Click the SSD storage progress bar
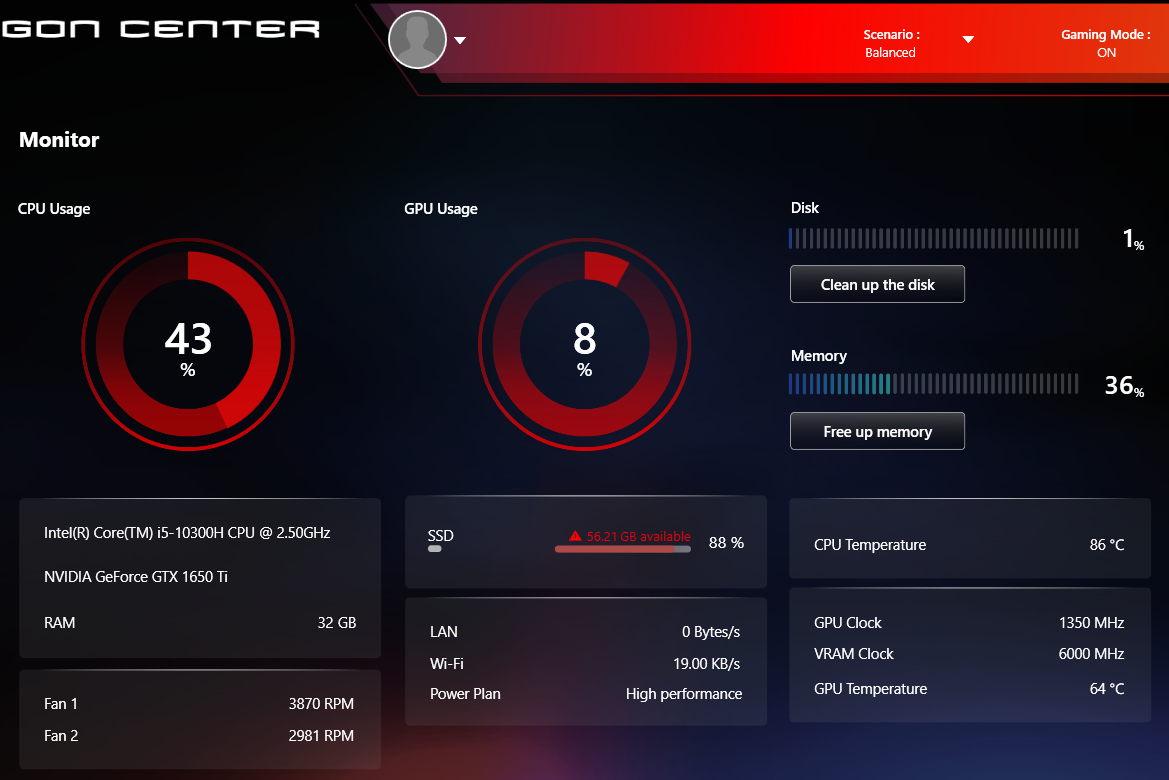This screenshot has height=780, width=1169. pos(623,550)
